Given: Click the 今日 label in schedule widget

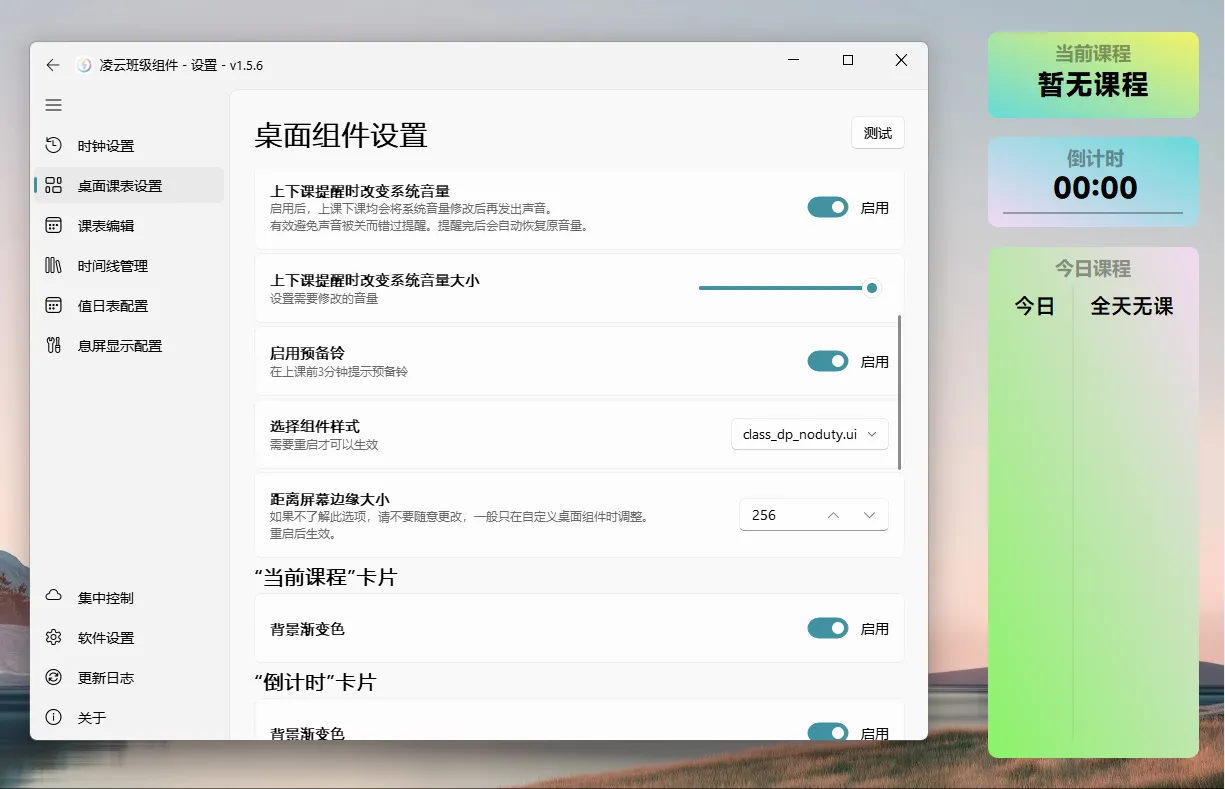Looking at the screenshot, I should (1035, 306).
